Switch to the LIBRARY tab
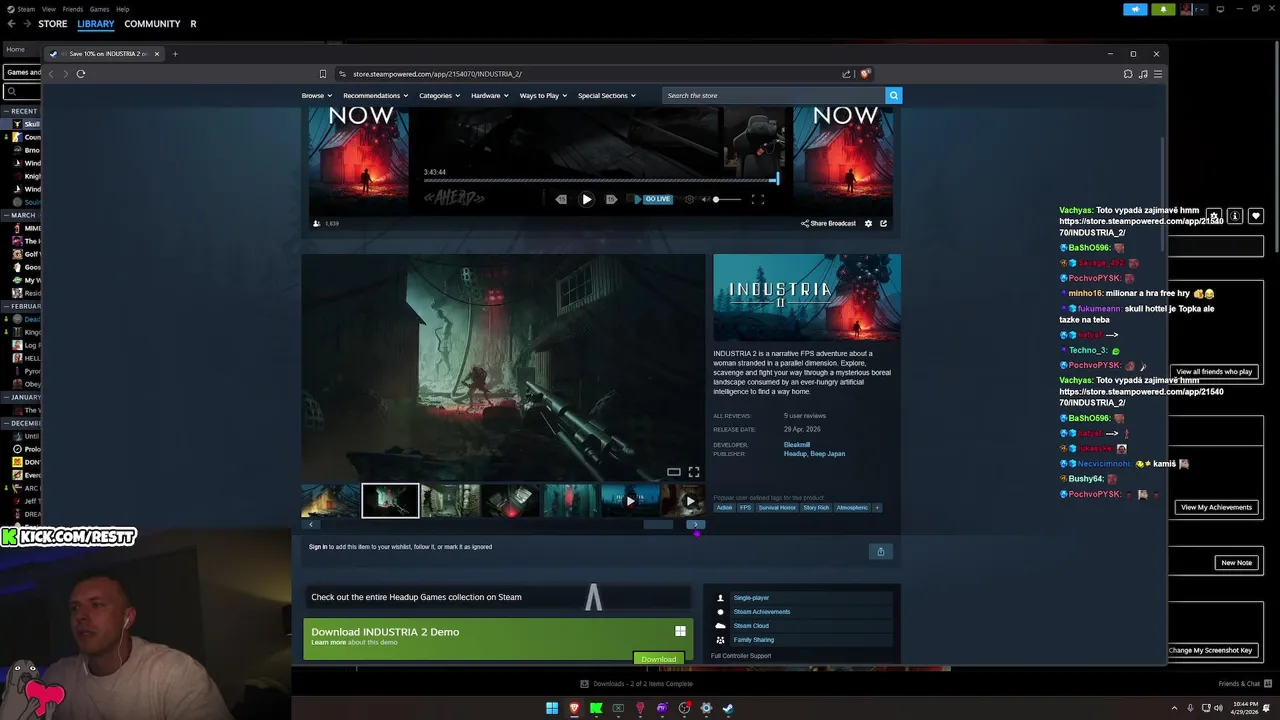This screenshot has width=1280, height=720. click(x=96, y=24)
